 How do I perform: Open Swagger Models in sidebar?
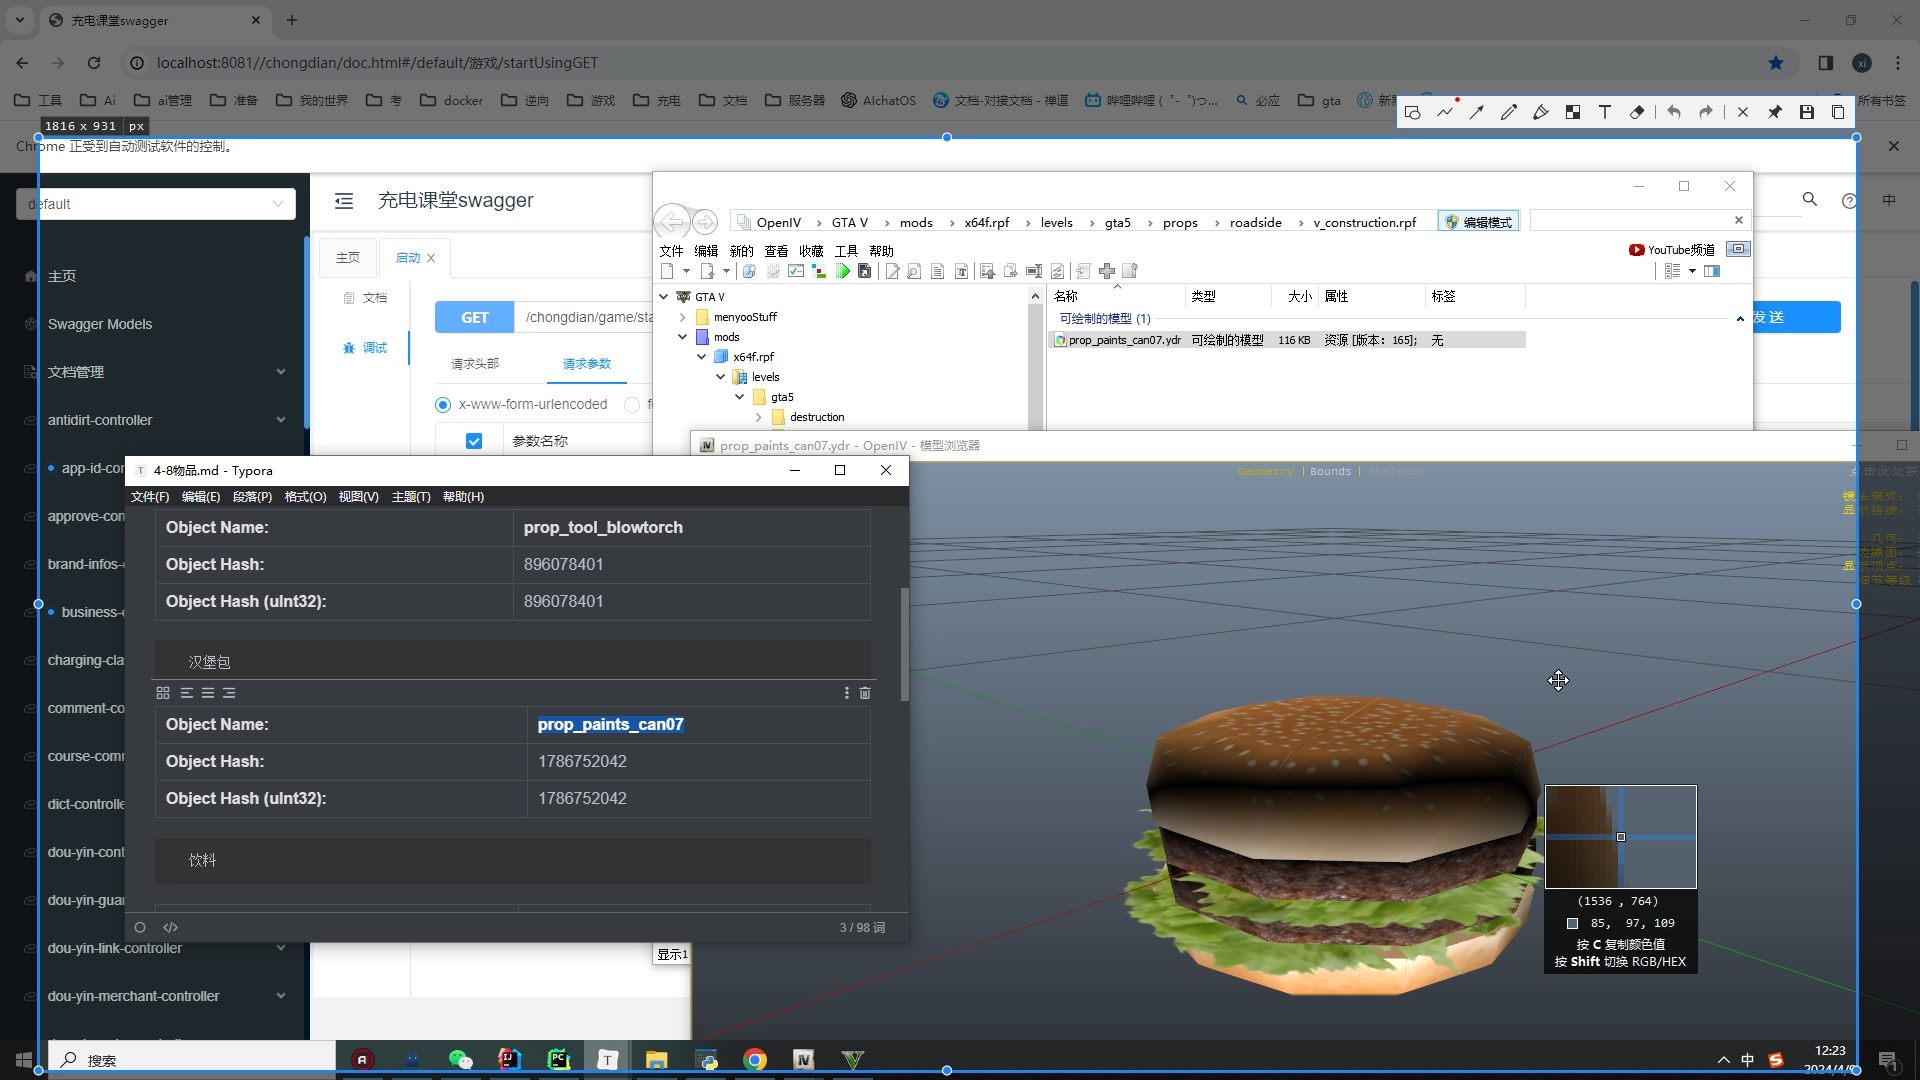pyautogui.click(x=100, y=324)
